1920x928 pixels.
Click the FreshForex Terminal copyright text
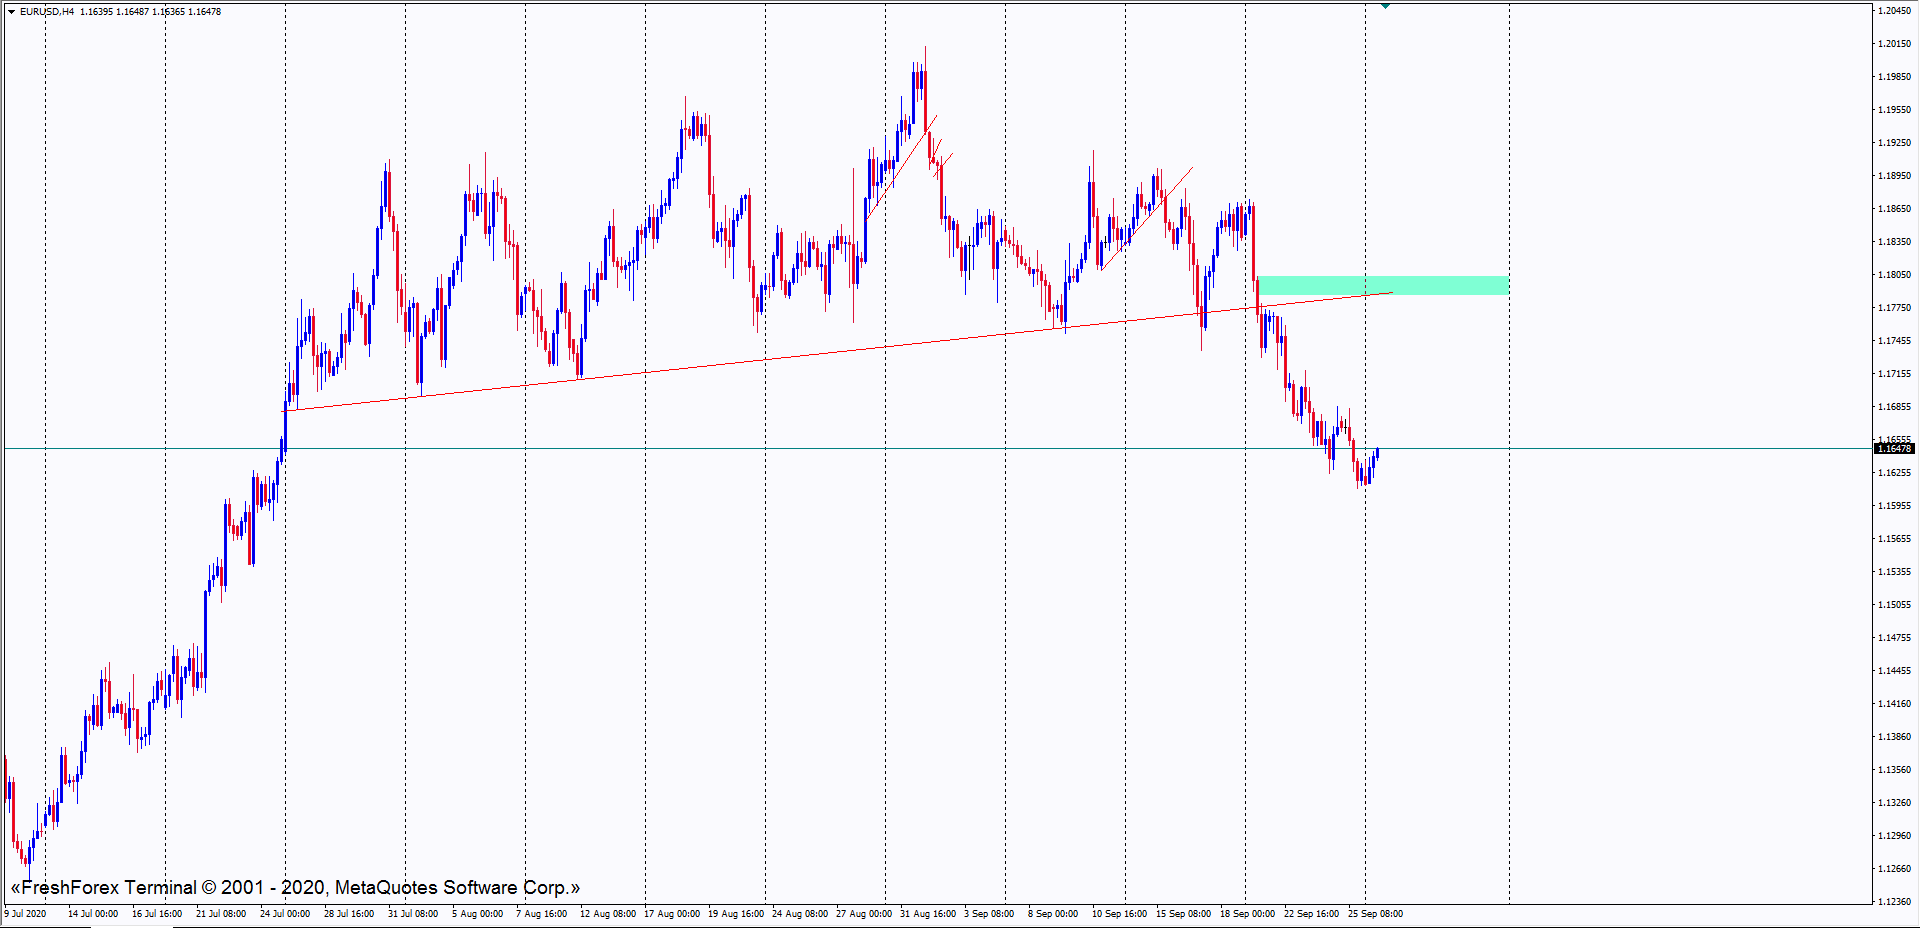coord(295,887)
